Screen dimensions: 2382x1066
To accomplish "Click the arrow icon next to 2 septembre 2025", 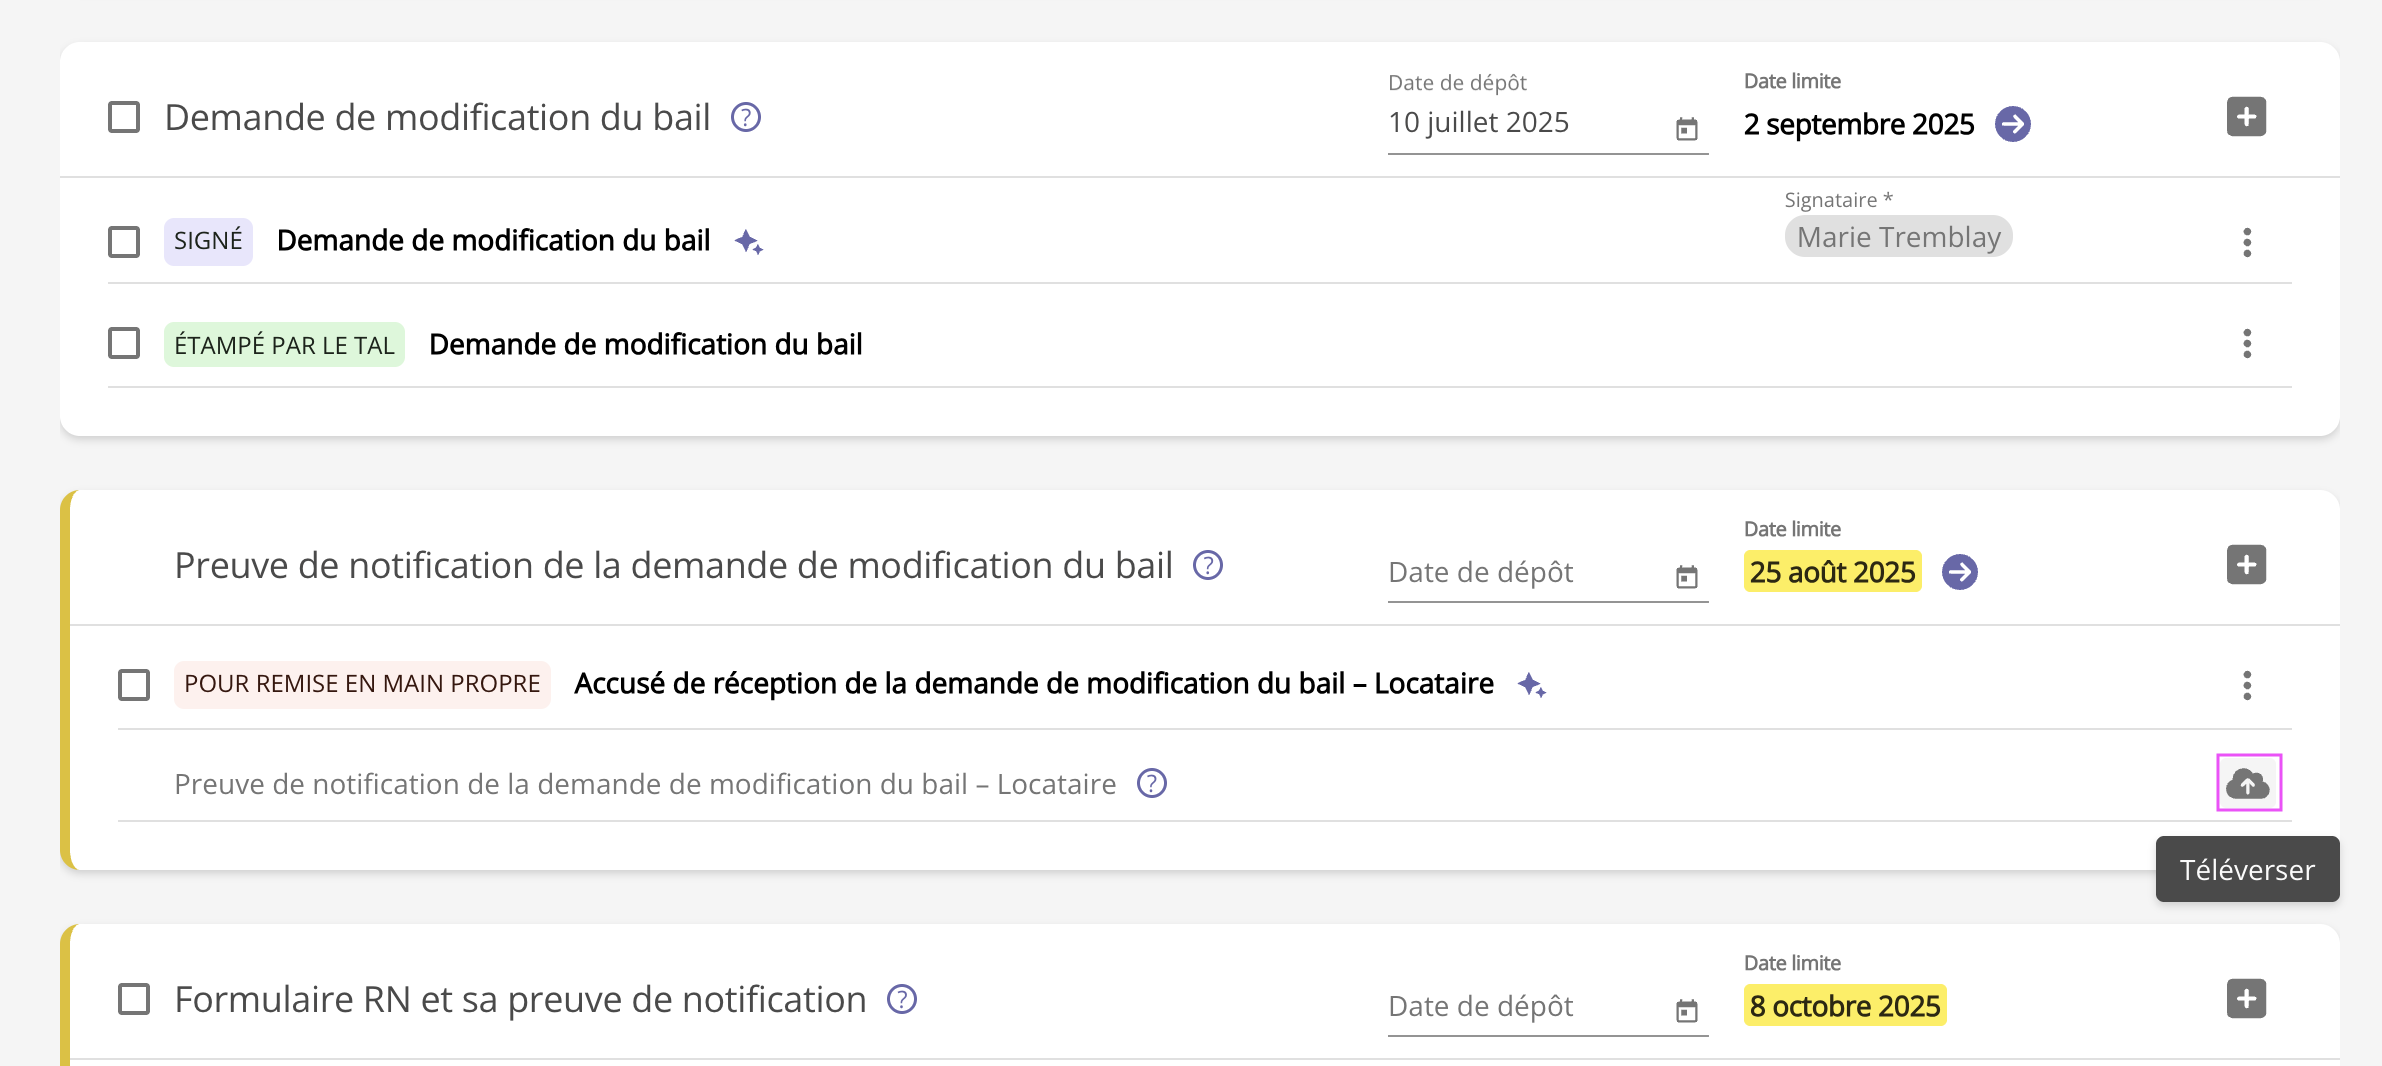I will tap(2012, 124).
